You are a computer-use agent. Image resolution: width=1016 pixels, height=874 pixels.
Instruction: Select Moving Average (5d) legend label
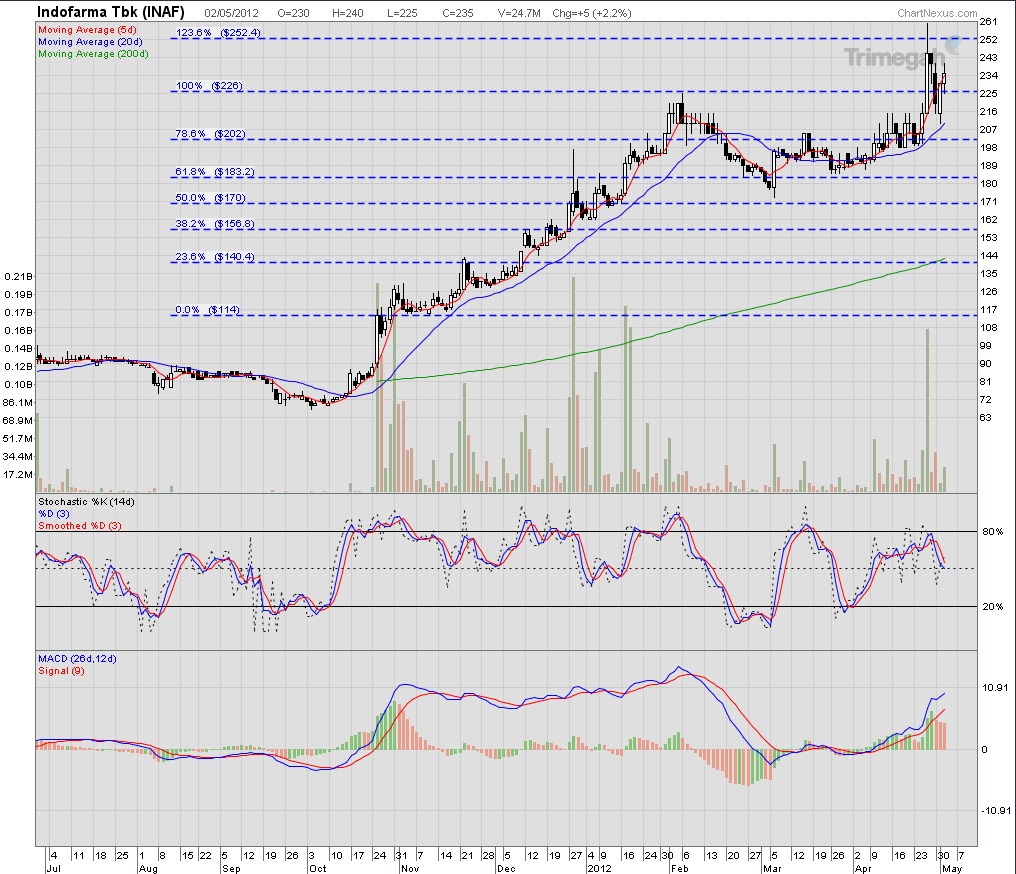(x=87, y=30)
